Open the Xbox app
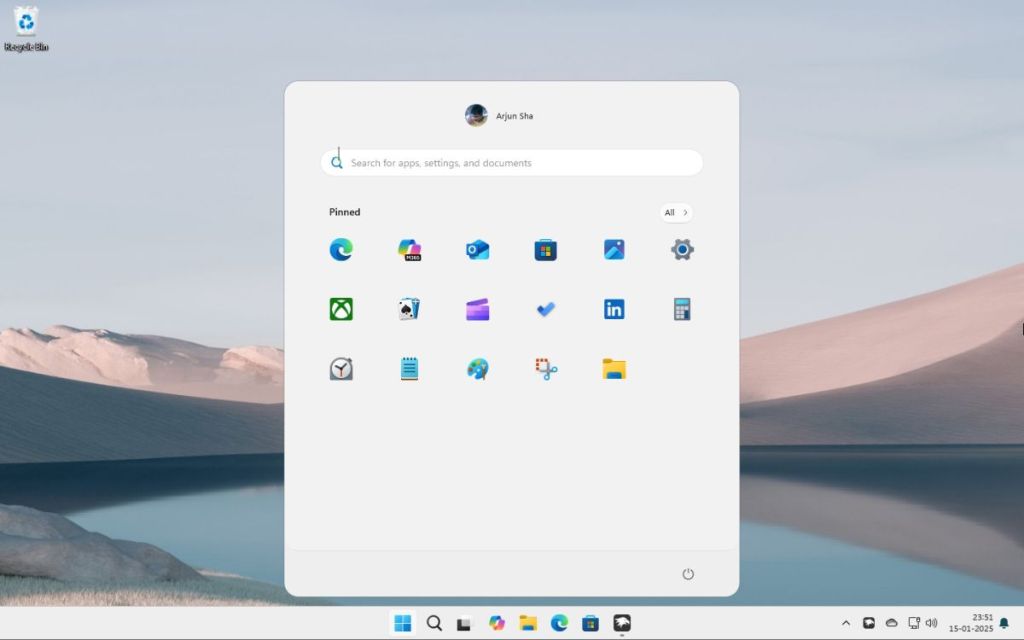The image size is (1024, 640). point(341,309)
